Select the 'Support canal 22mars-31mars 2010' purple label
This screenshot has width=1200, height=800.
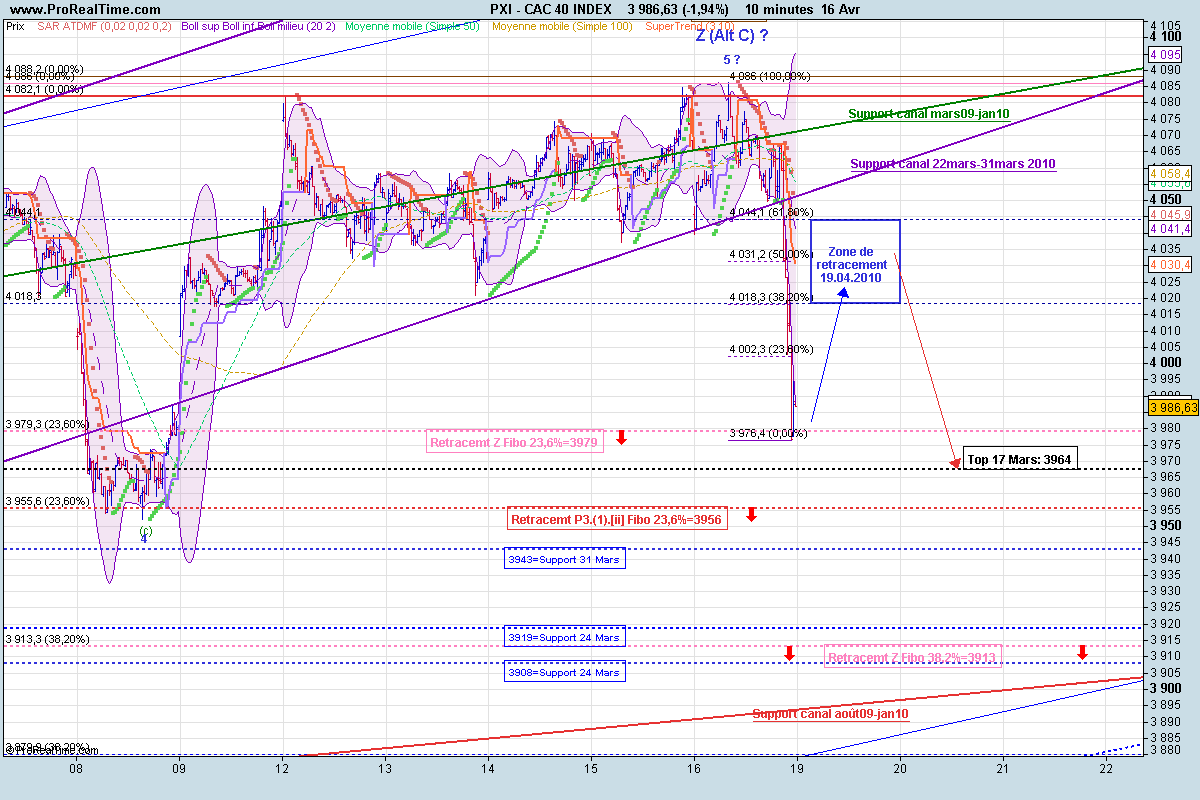point(953,164)
